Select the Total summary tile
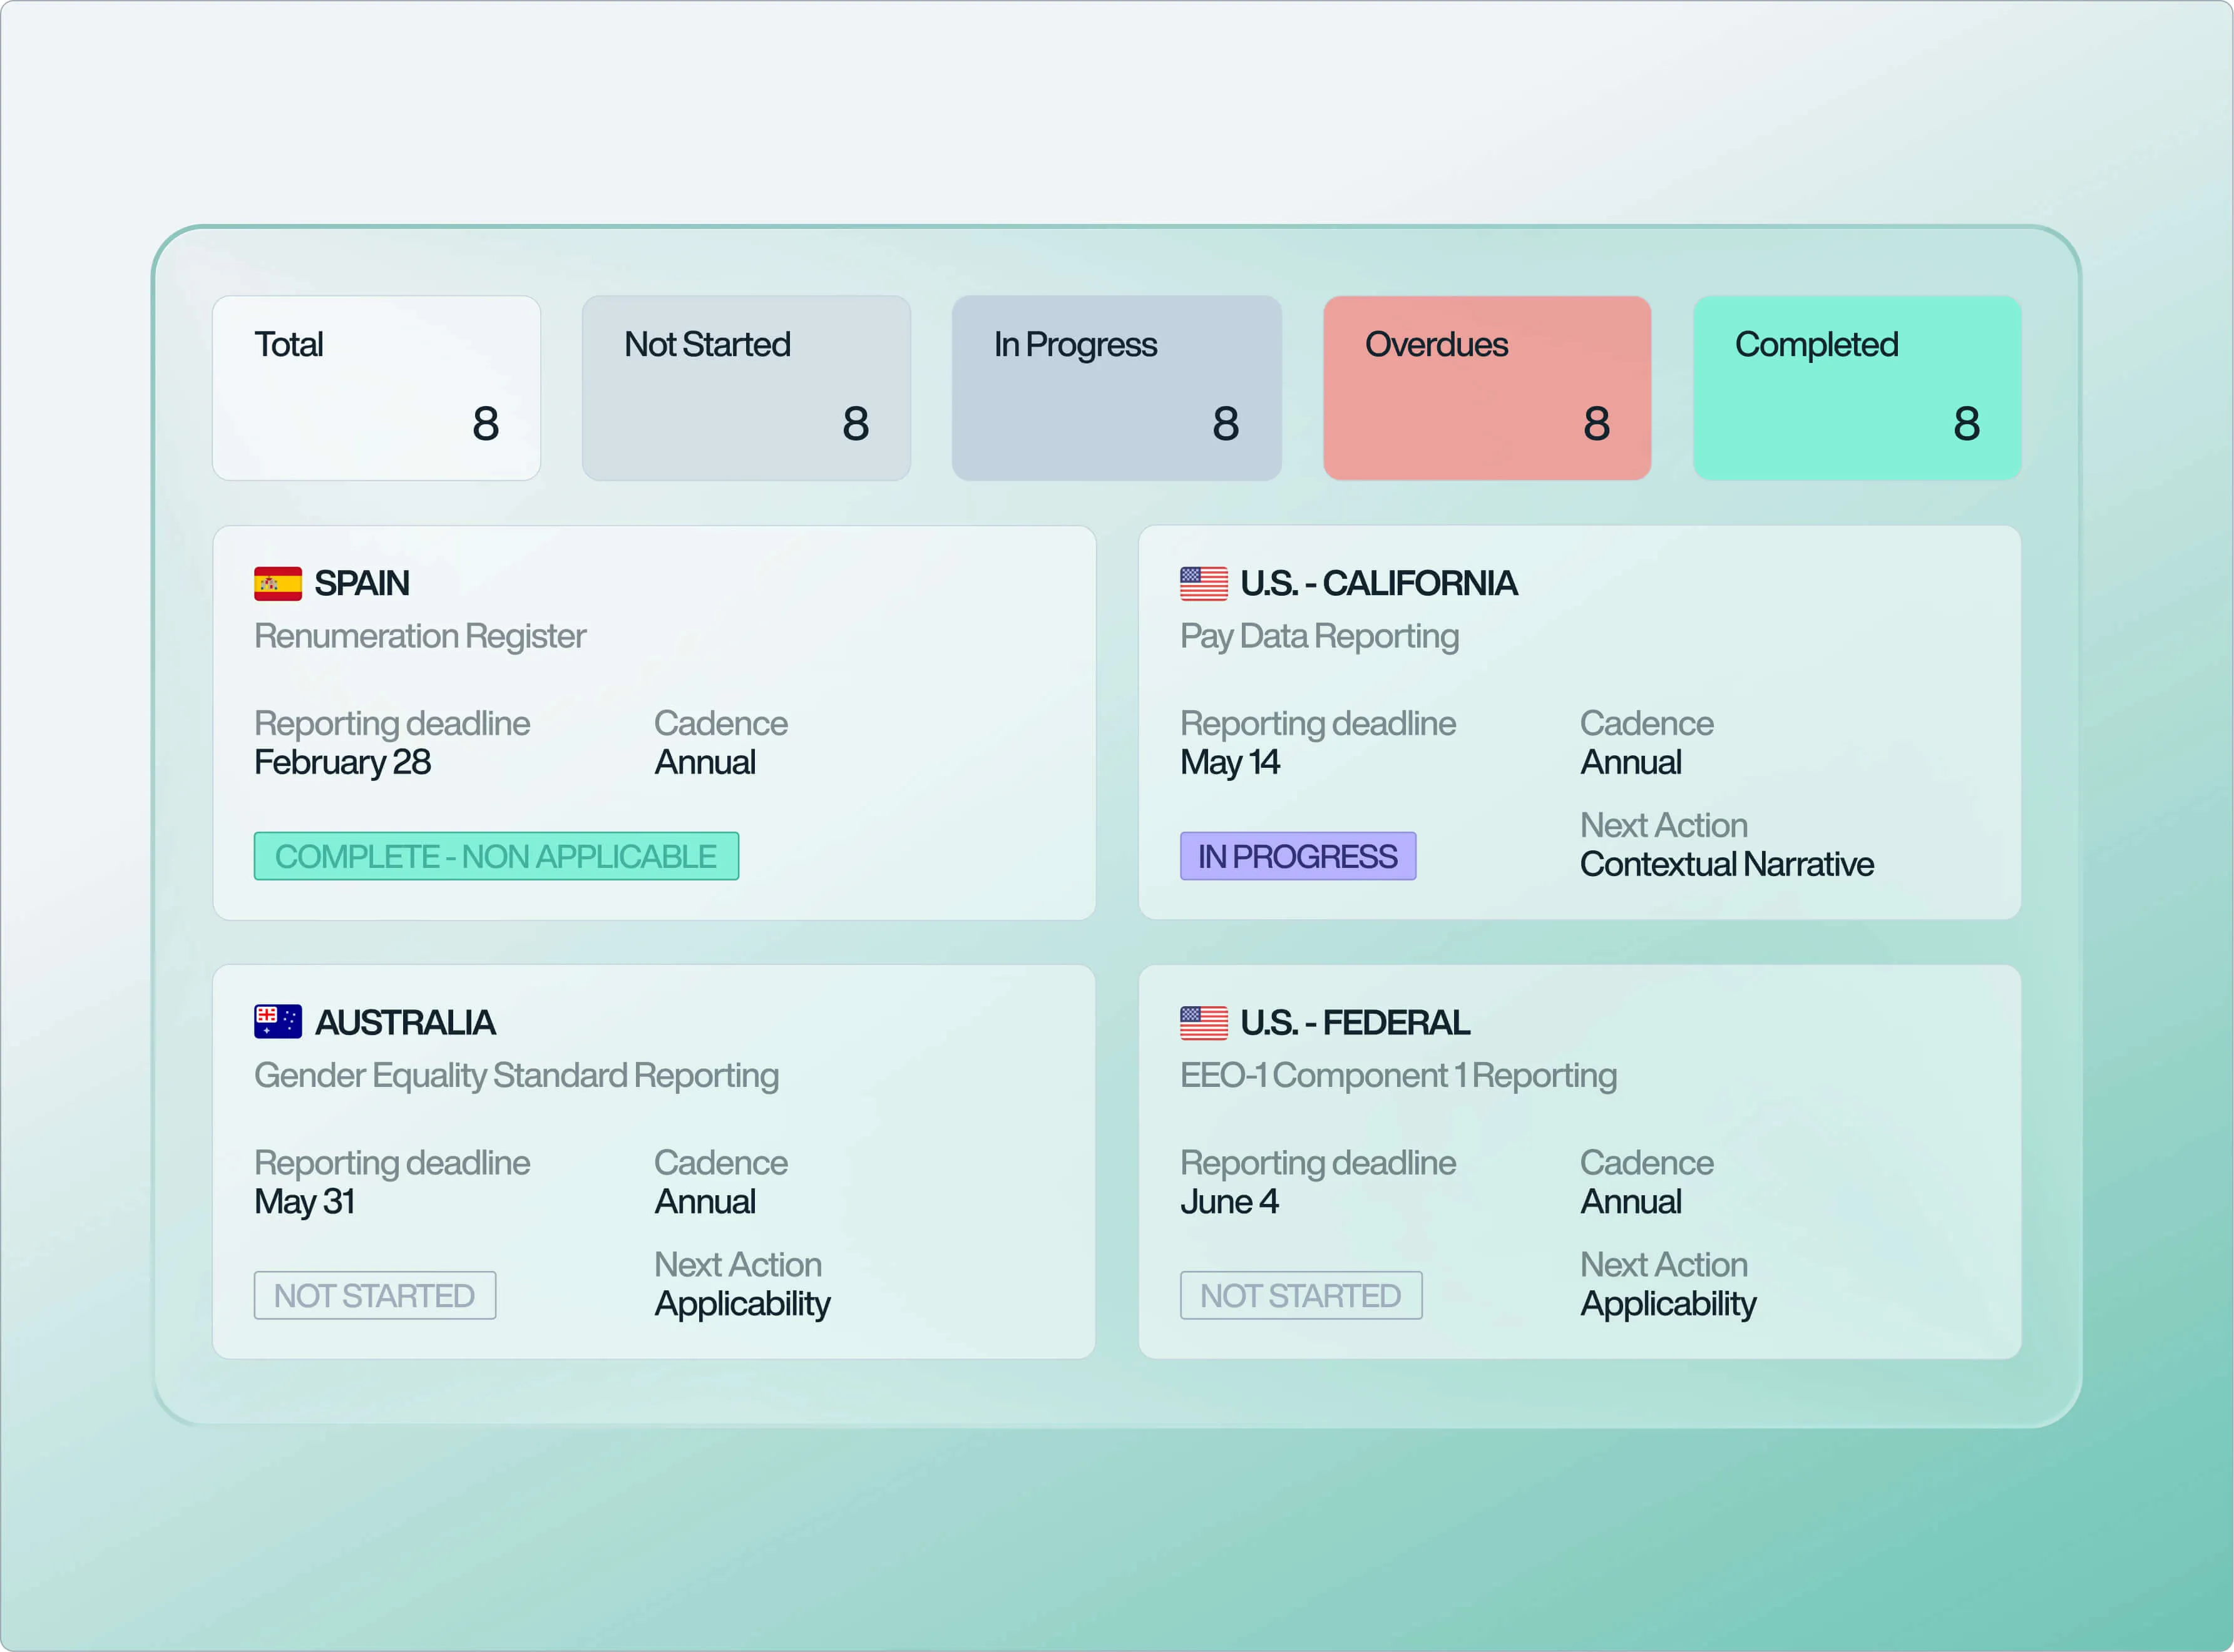This screenshot has height=1652, width=2234. pos(376,387)
